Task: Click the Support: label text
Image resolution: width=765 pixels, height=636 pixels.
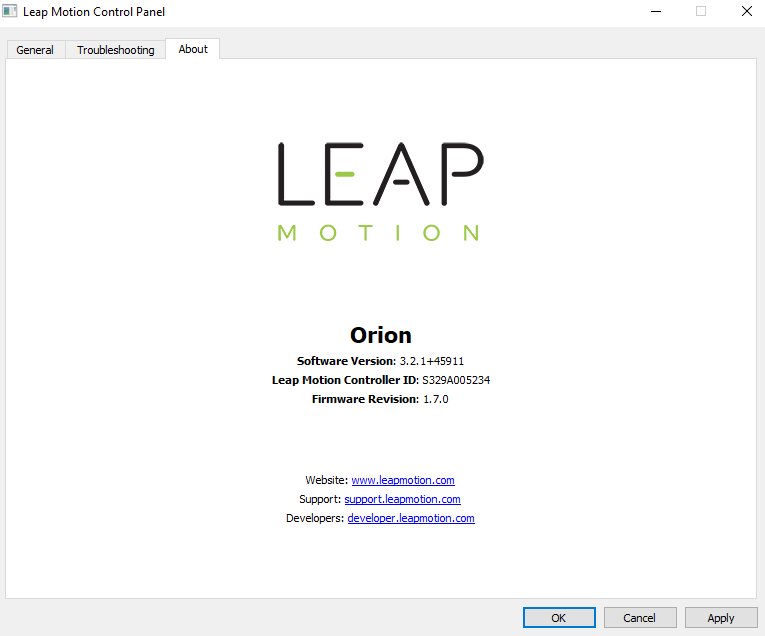Action: pyautogui.click(x=320, y=499)
